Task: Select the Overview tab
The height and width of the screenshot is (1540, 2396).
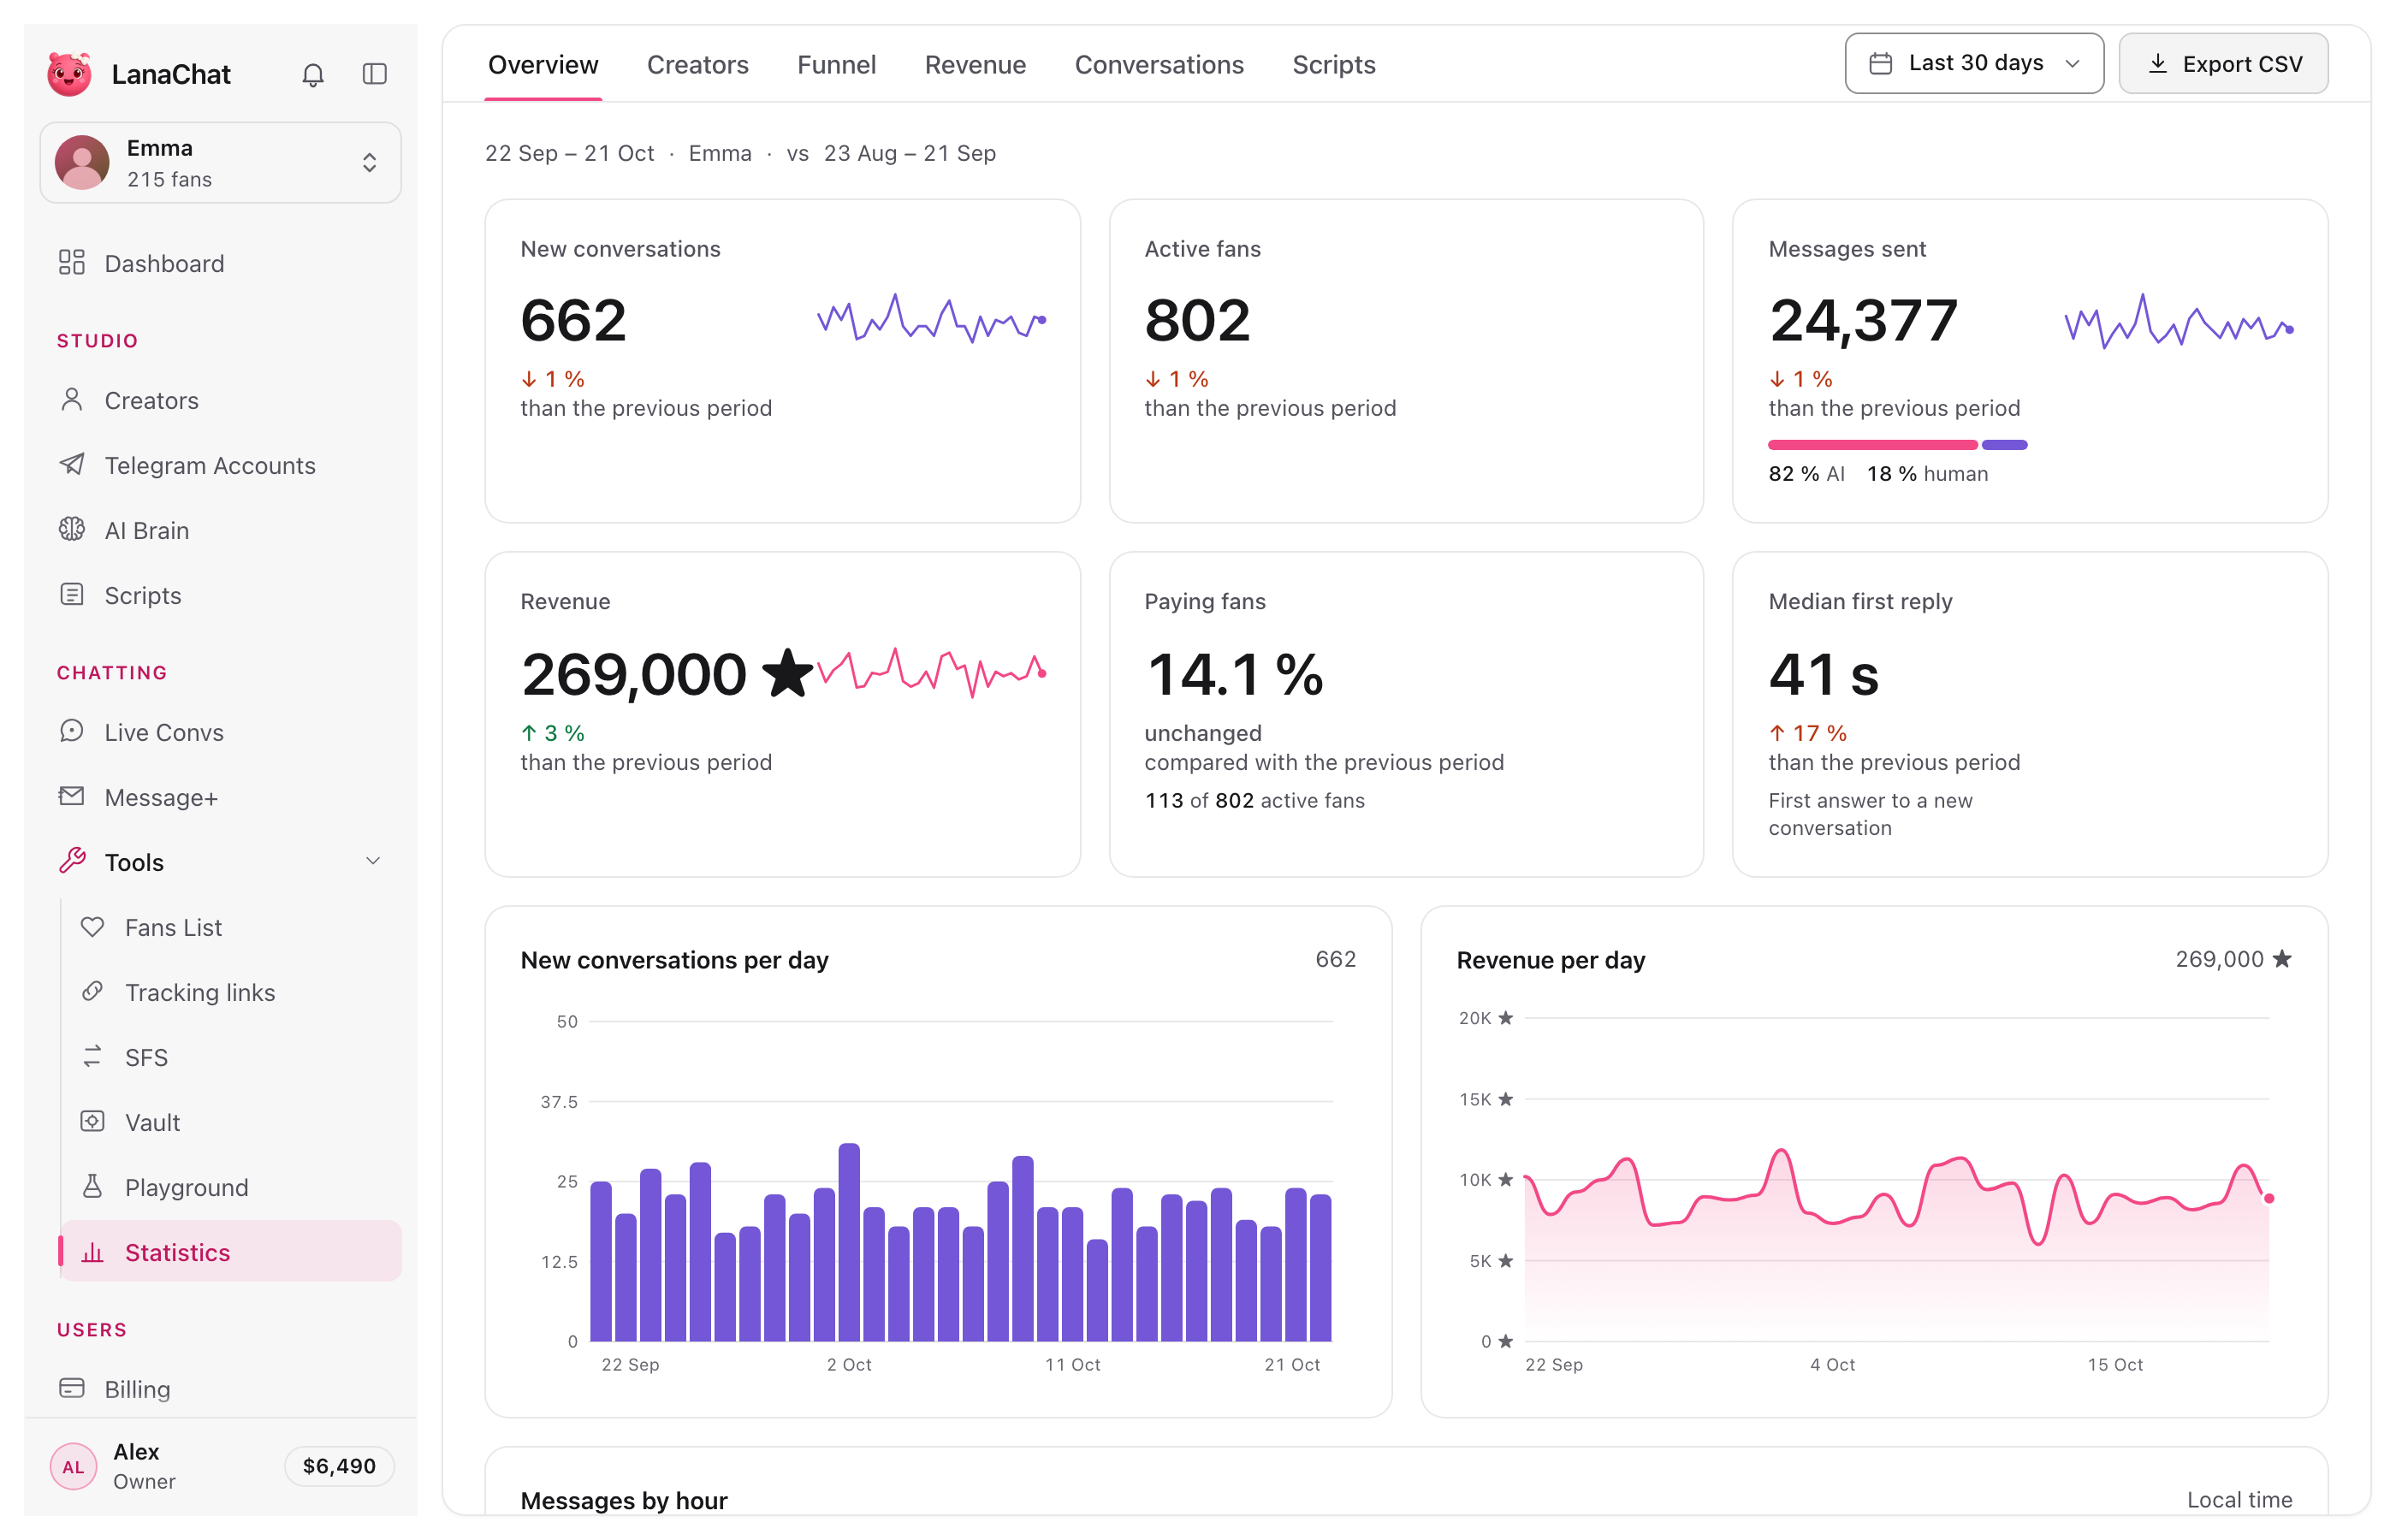Action: click(x=543, y=65)
